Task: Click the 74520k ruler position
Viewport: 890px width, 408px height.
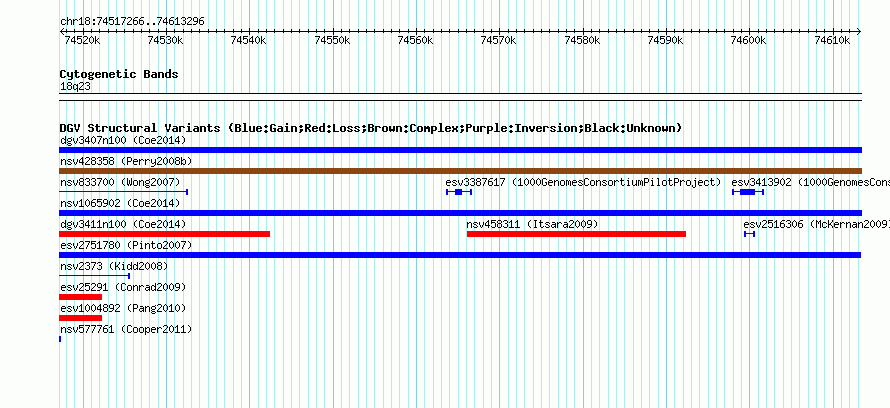Action: pos(83,40)
